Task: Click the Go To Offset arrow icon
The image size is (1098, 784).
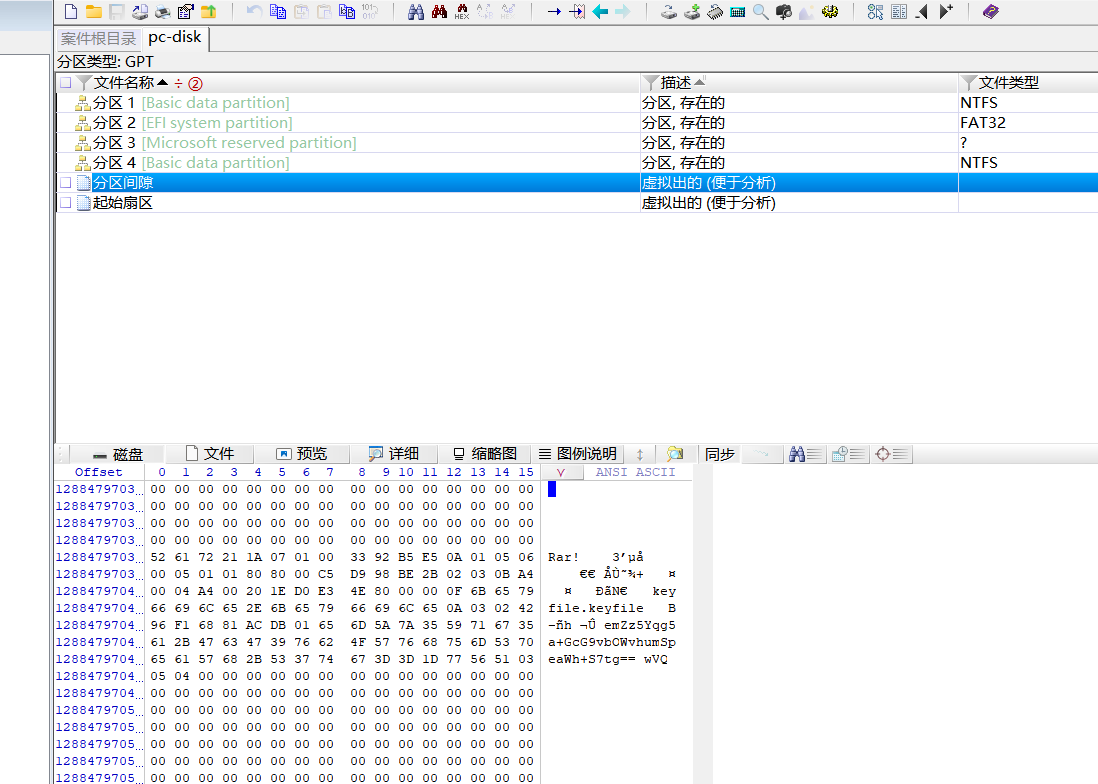Action: 554,11
